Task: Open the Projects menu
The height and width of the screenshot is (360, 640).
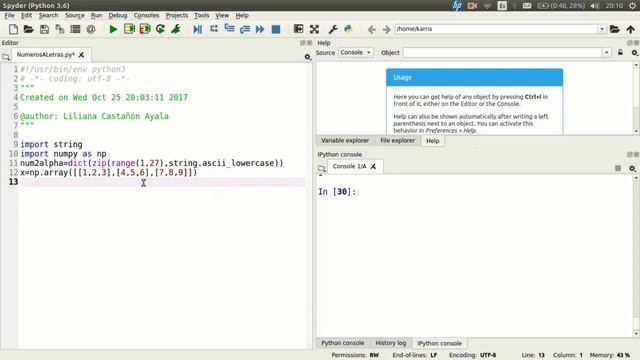Action: [177, 15]
